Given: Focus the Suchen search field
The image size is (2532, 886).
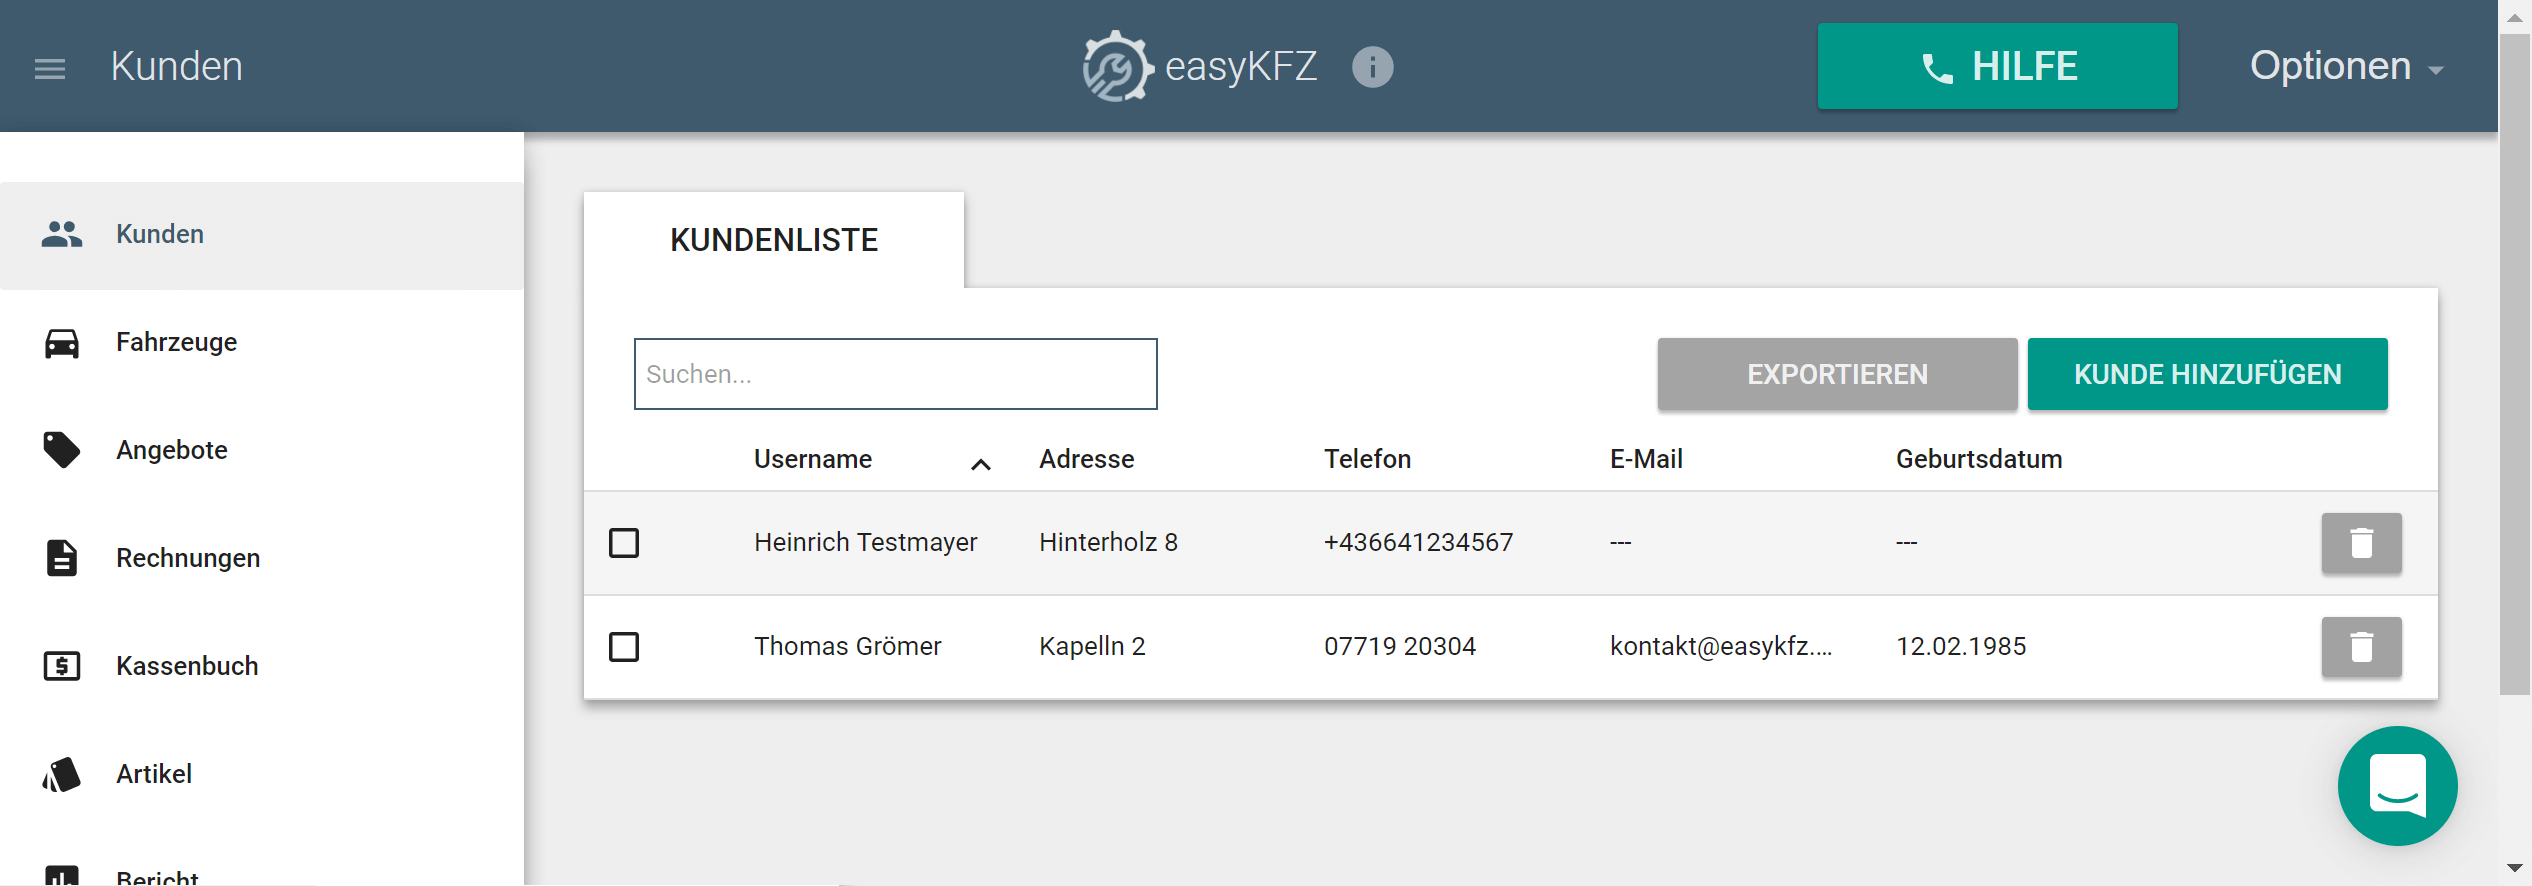Looking at the screenshot, I should pyautogui.click(x=895, y=374).
